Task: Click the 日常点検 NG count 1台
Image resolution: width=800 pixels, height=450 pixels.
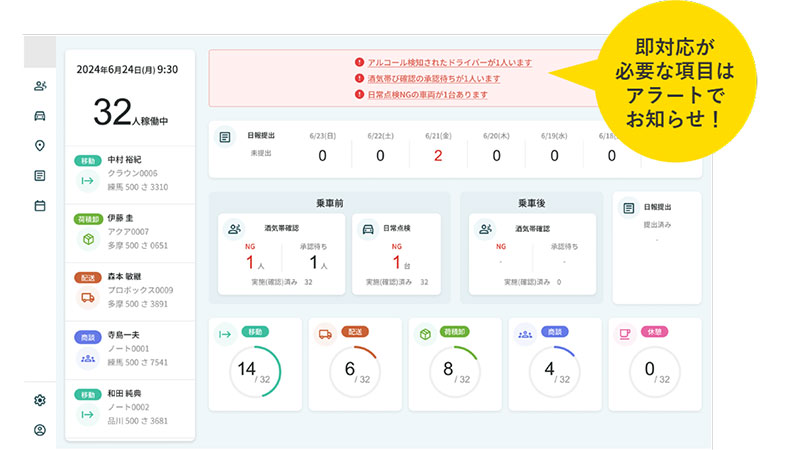Action: 402,263
